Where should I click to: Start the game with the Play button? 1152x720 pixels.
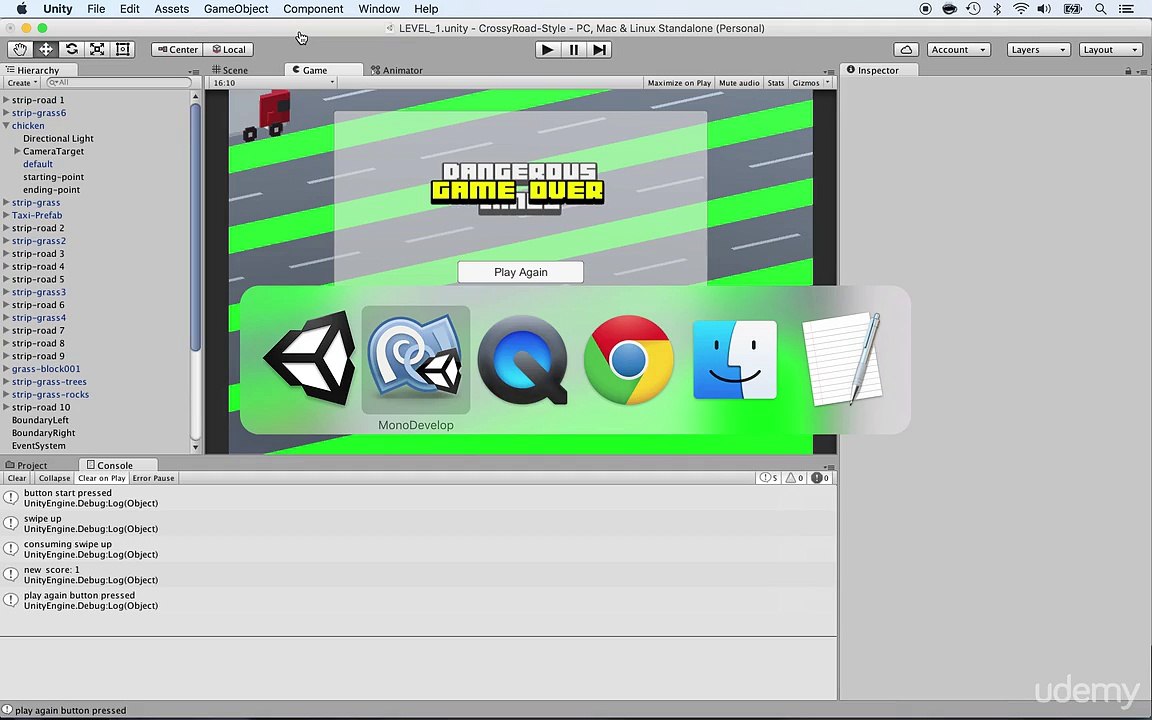click(547, 49)
